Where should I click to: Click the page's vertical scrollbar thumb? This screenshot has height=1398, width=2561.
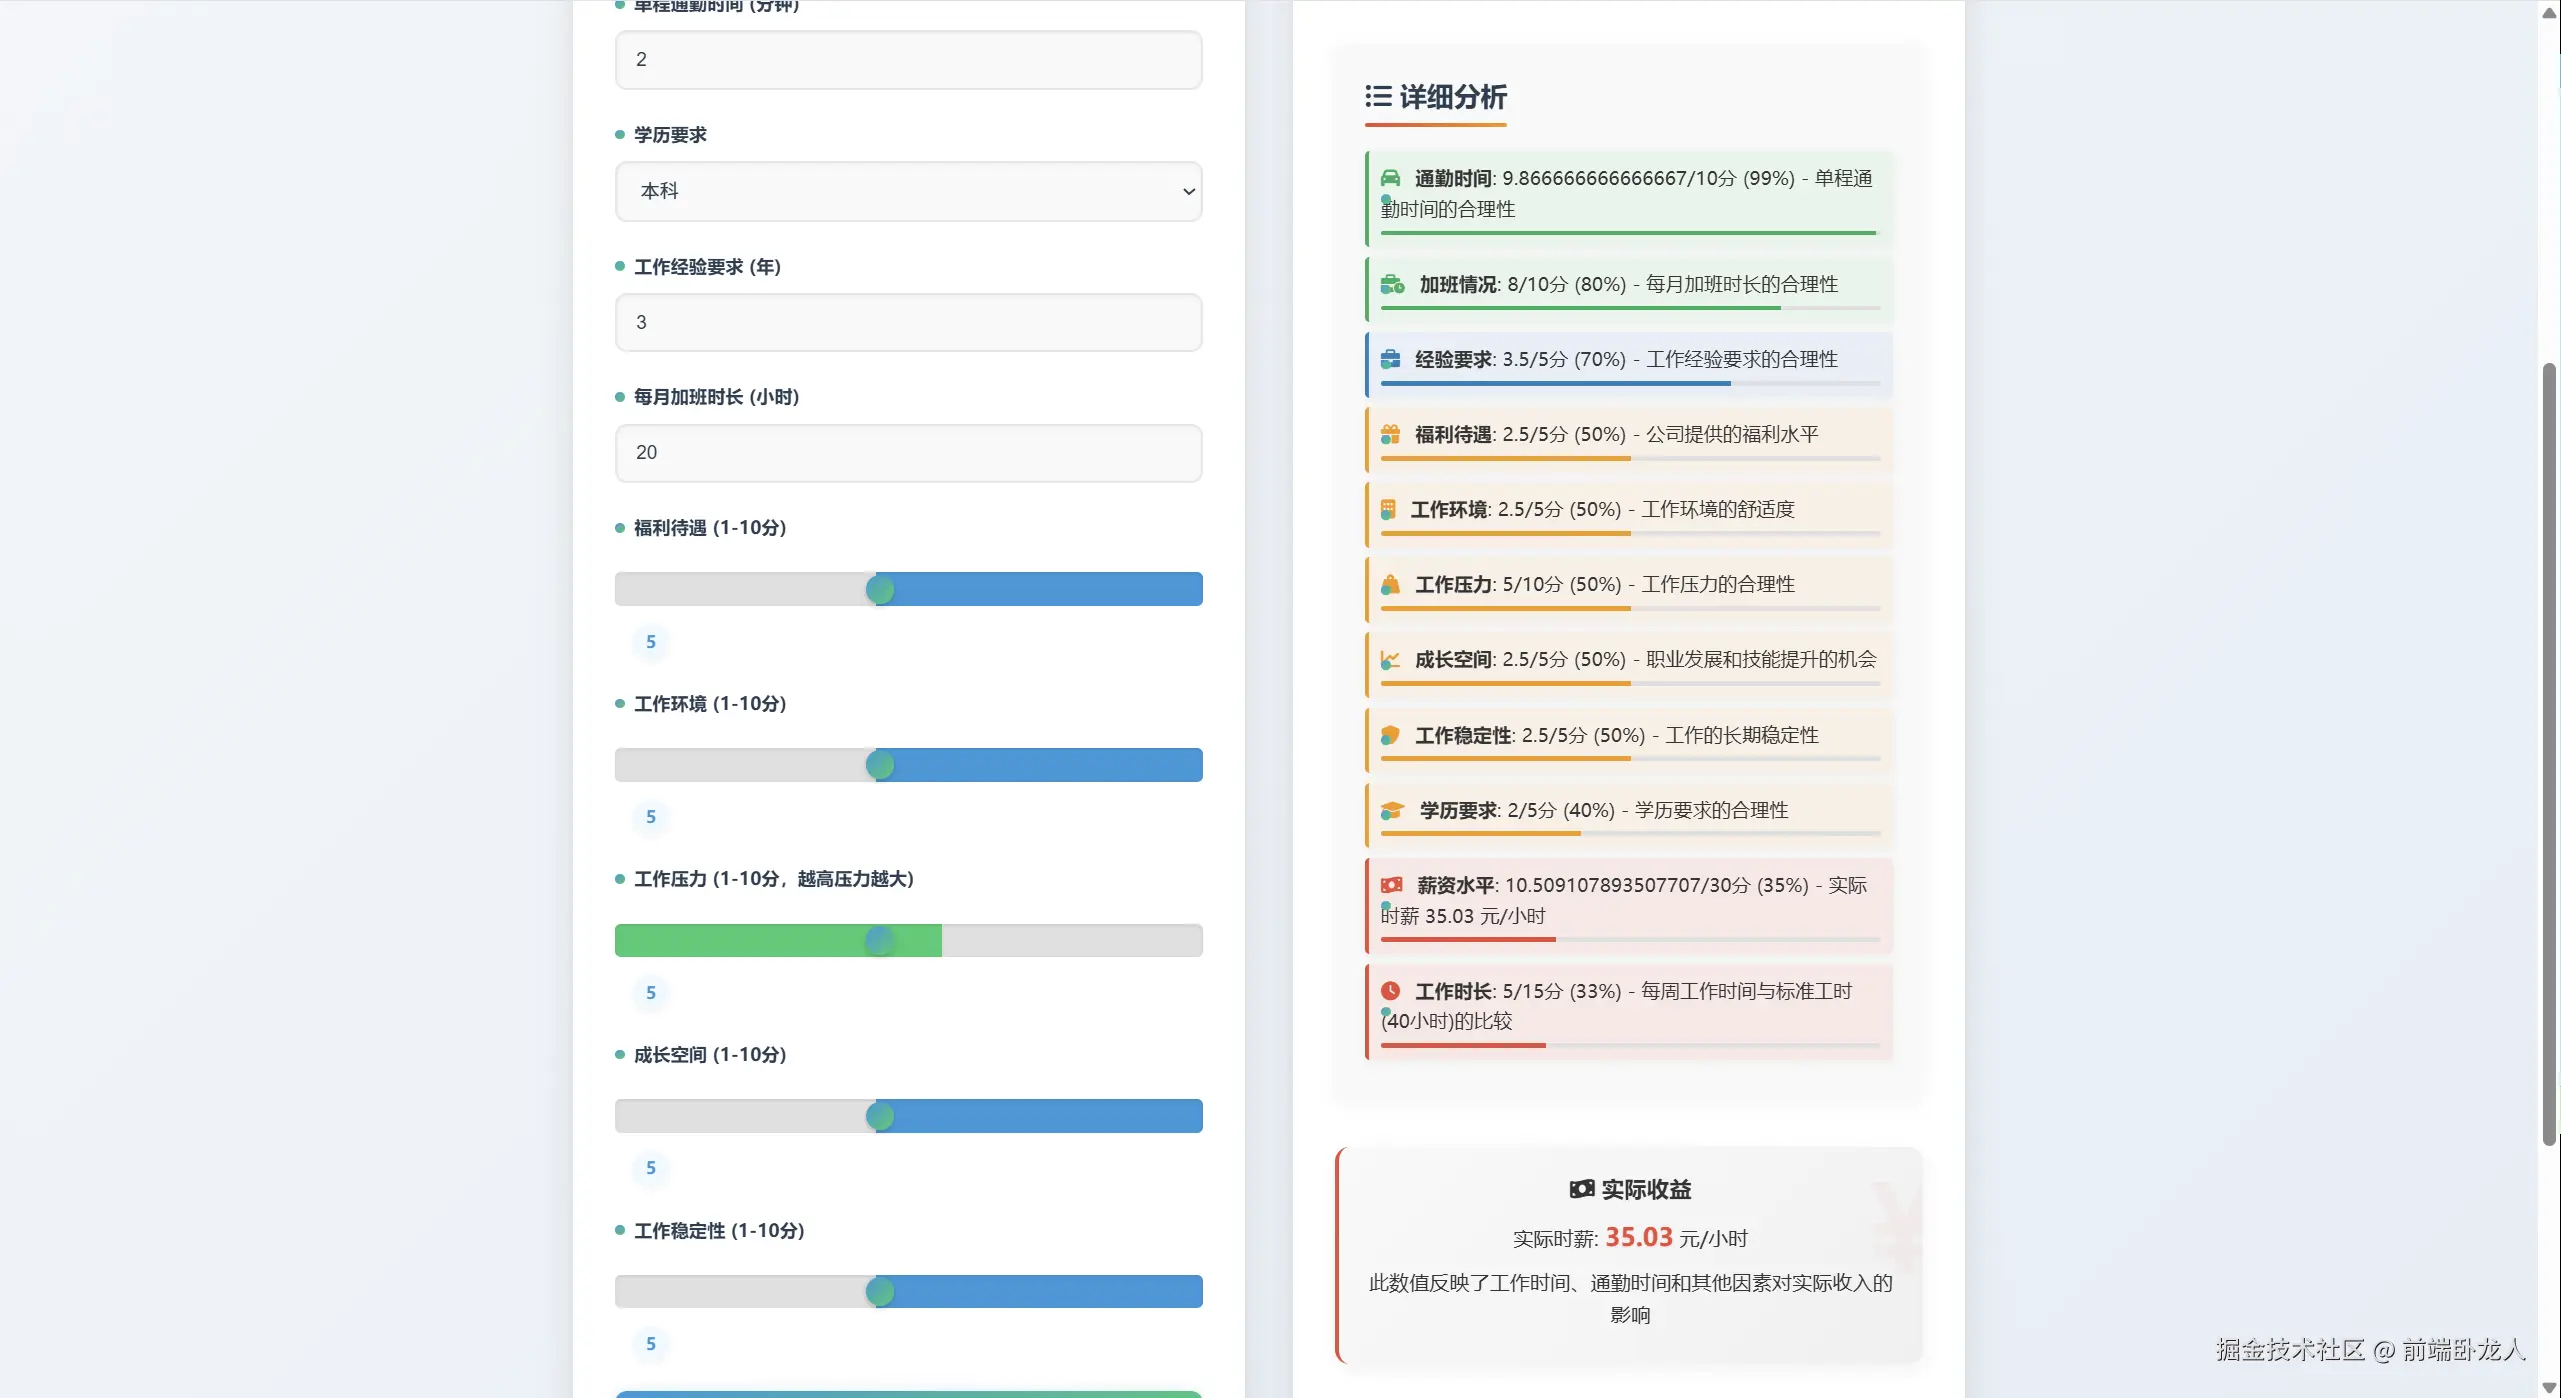click(2549, 755)
